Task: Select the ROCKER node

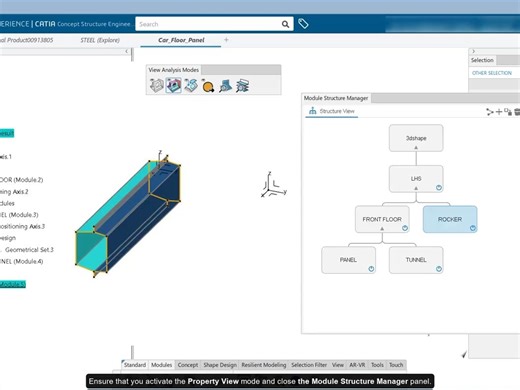Action: coord(450,219)
